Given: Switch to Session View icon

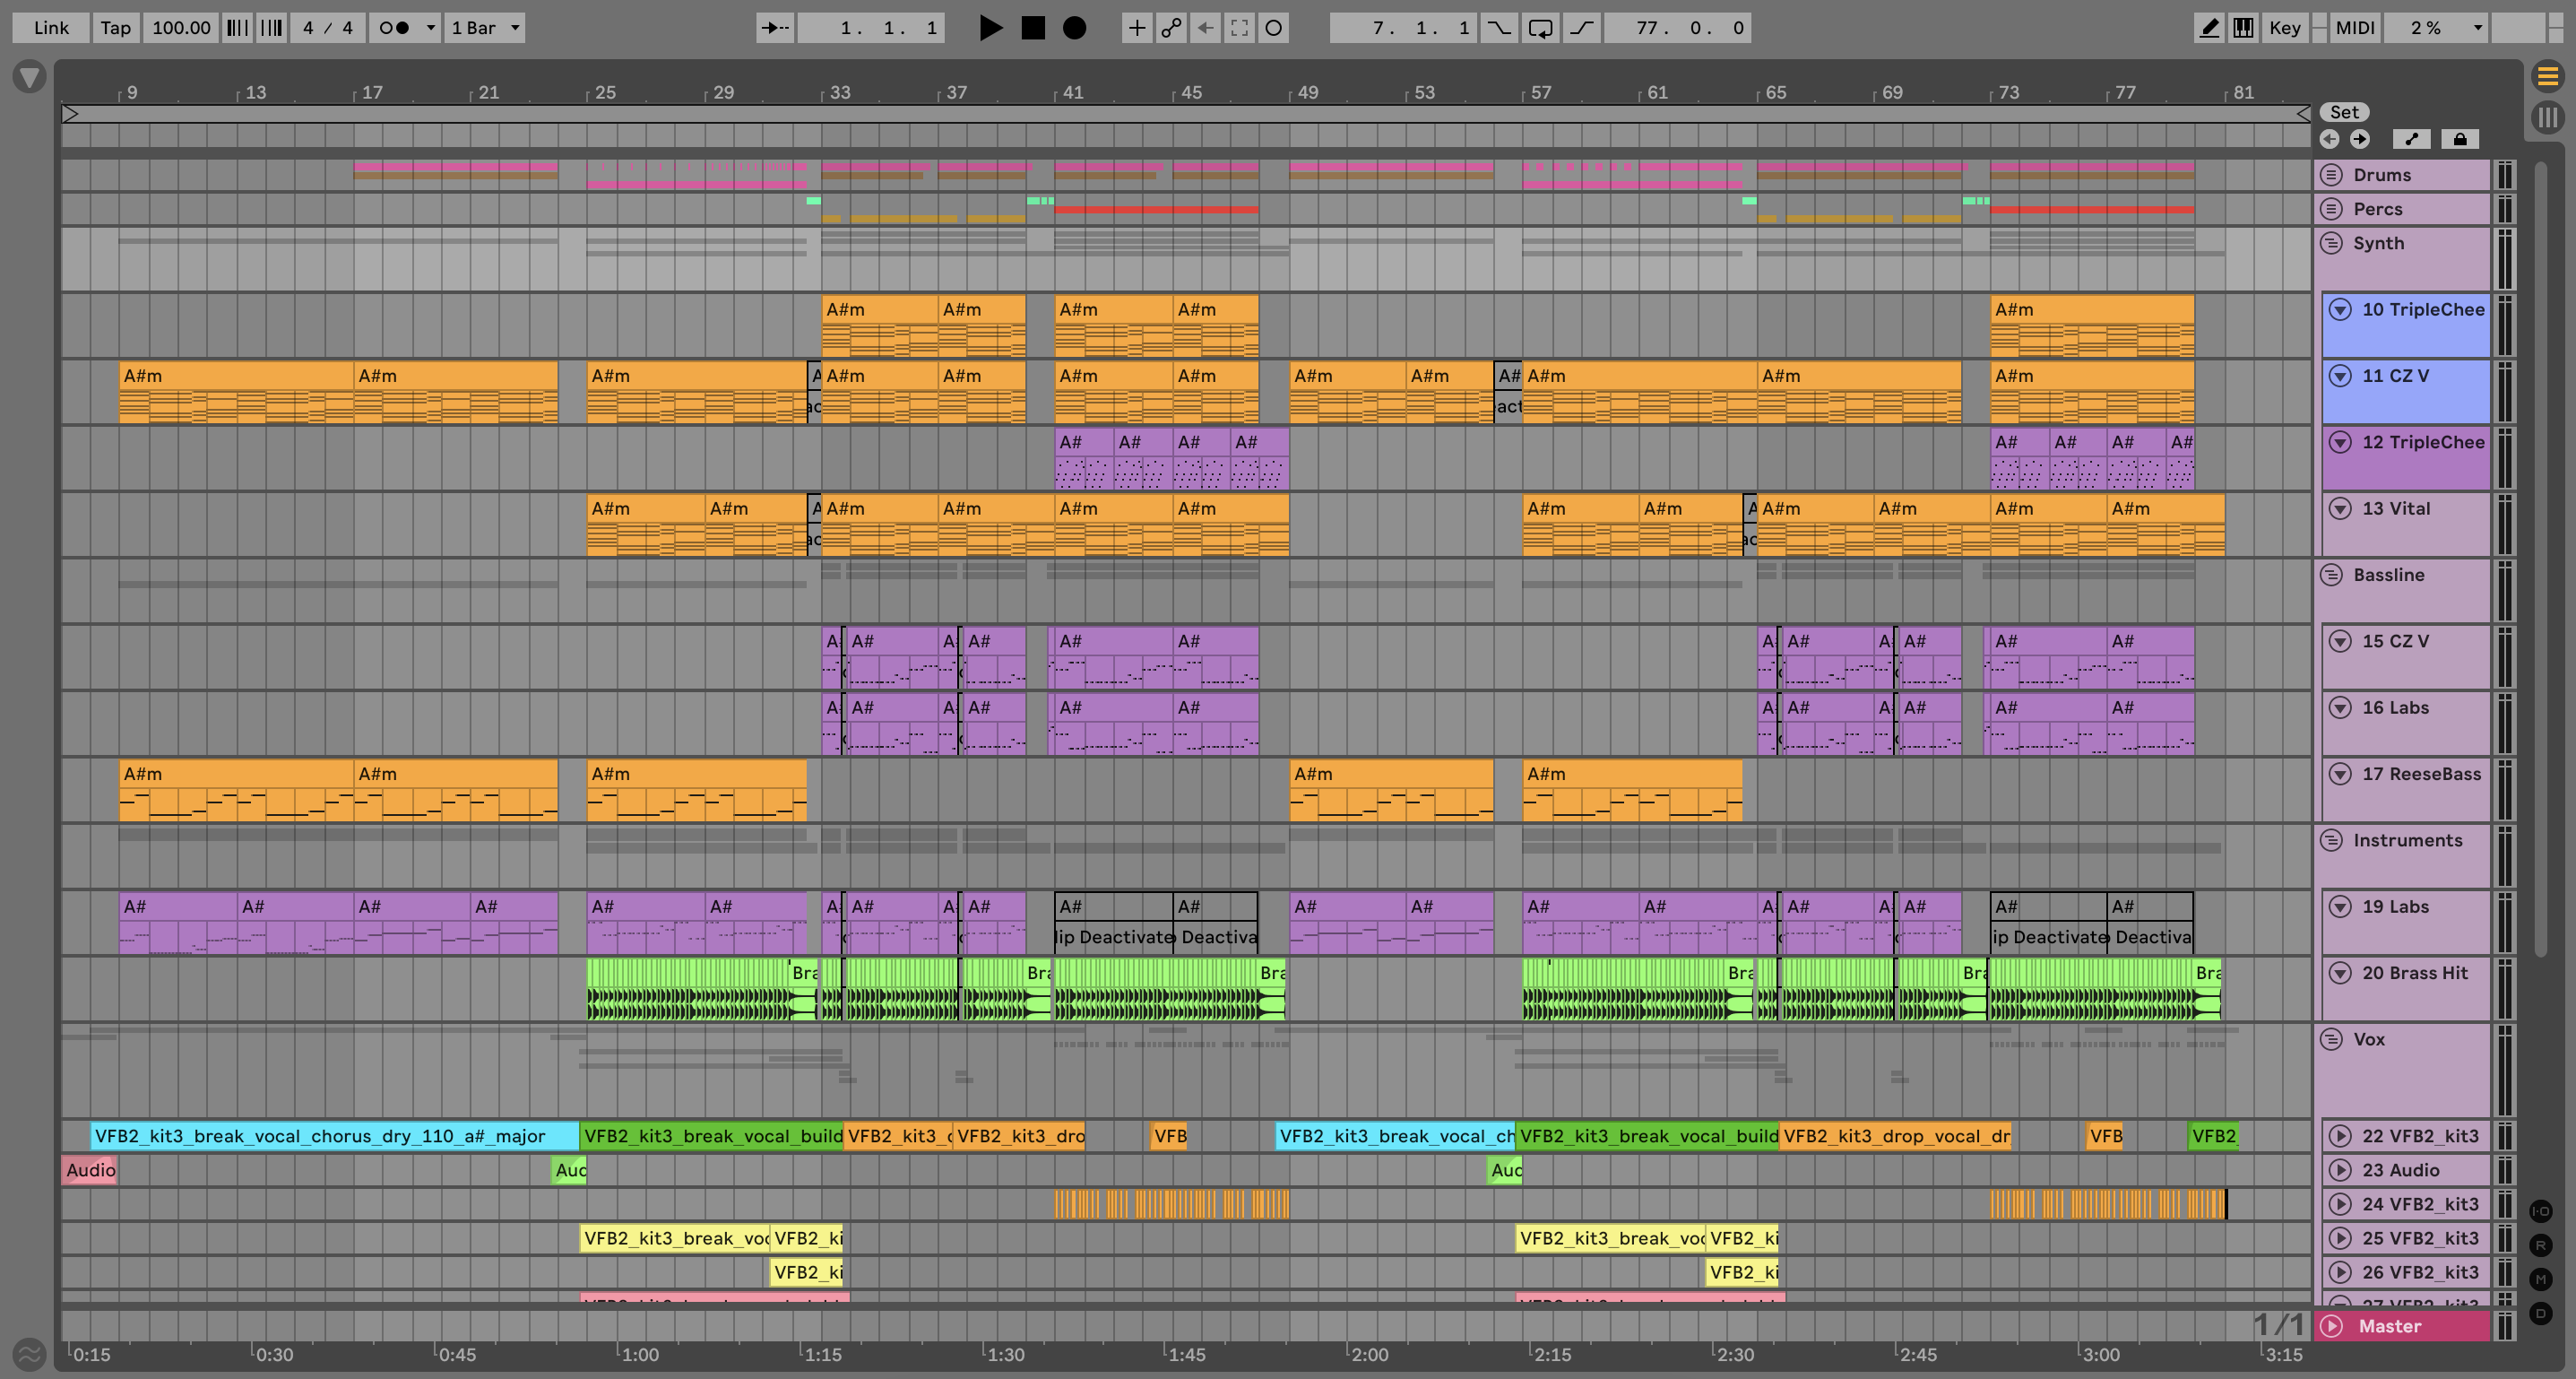Looking at the screenshot, I should point(2547,117).
